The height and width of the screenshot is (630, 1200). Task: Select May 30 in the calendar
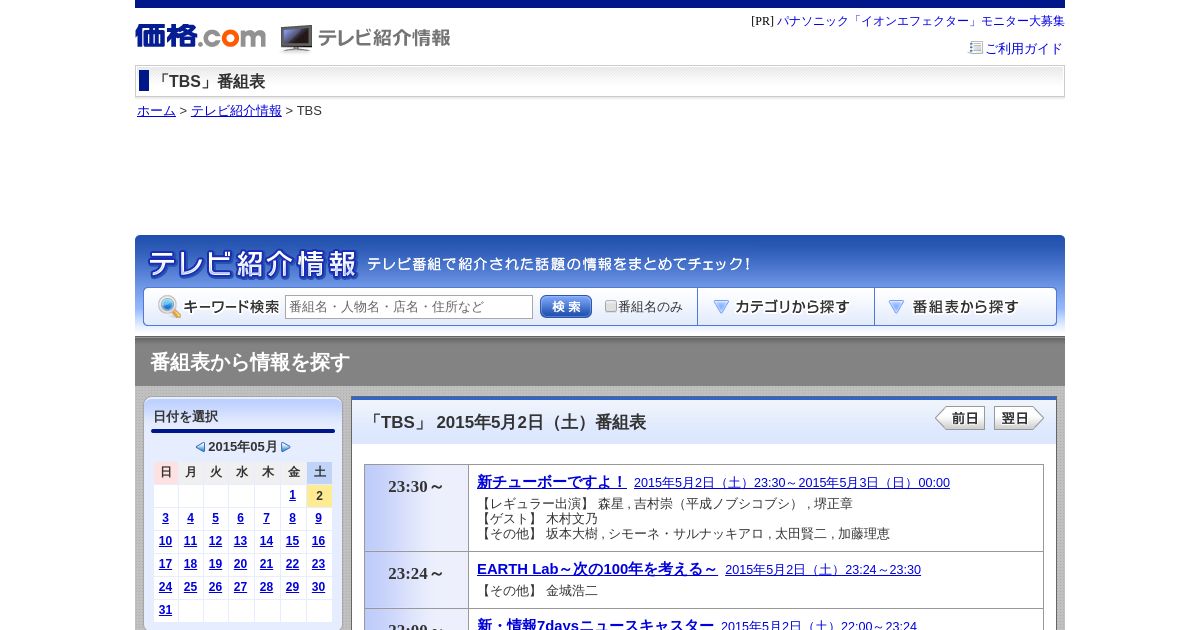319,587
